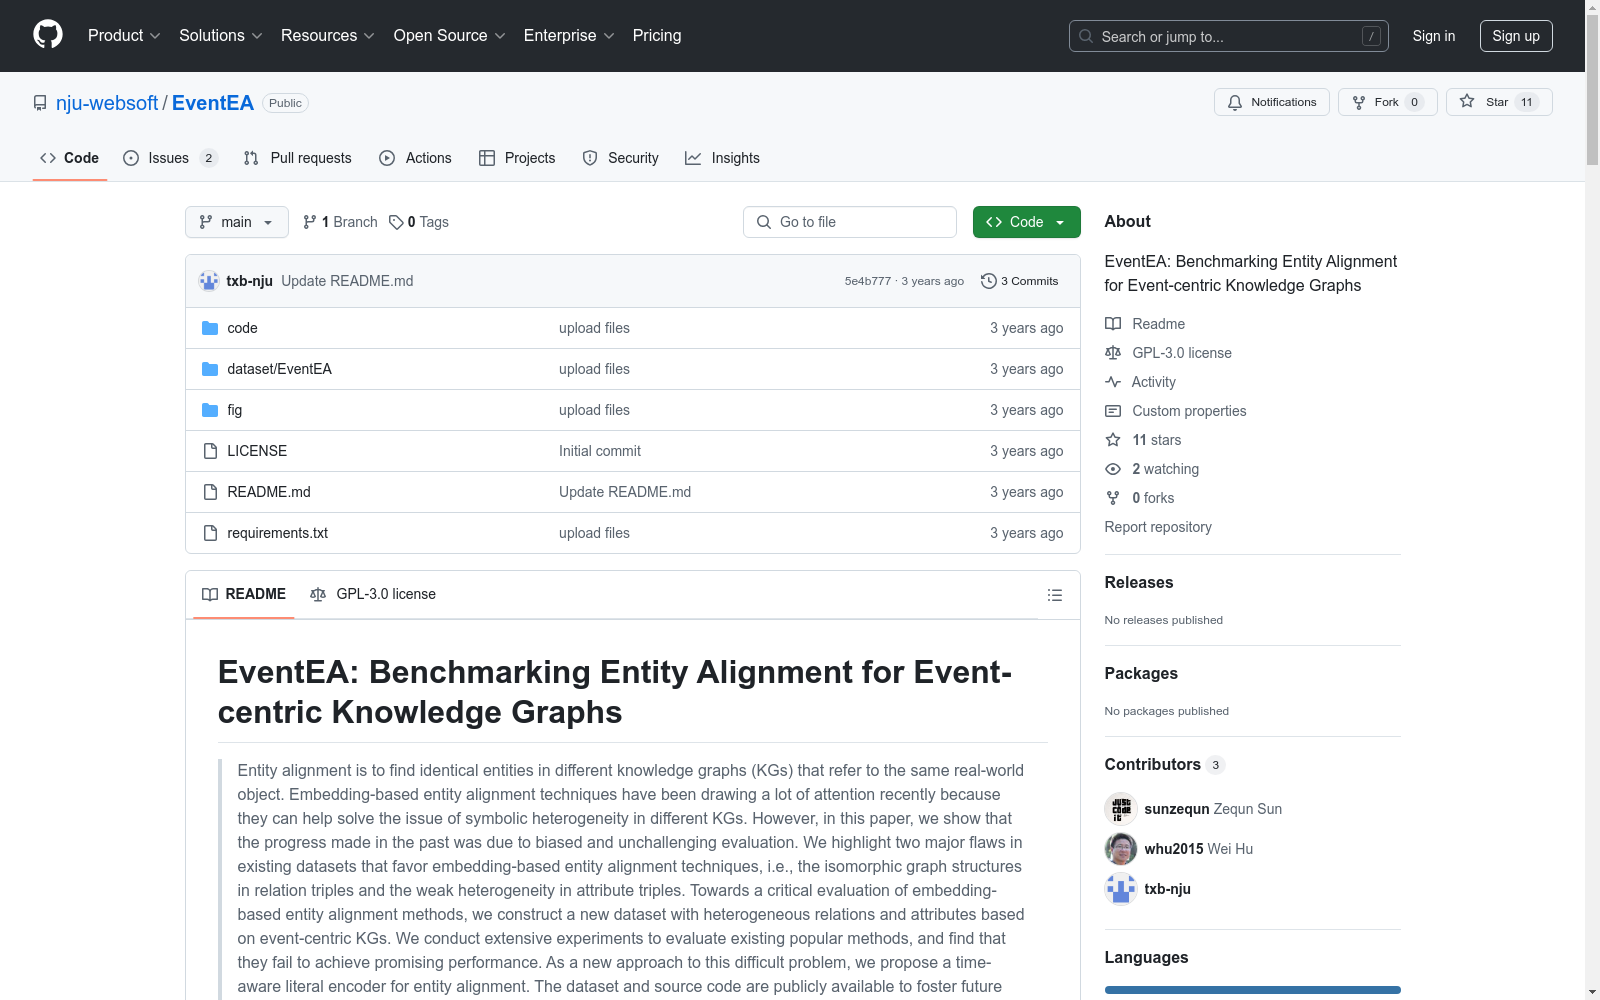The image size is (1600, 1000).
Task: Click the branch icon beside 1 Branch
Action: pos(310,222)
